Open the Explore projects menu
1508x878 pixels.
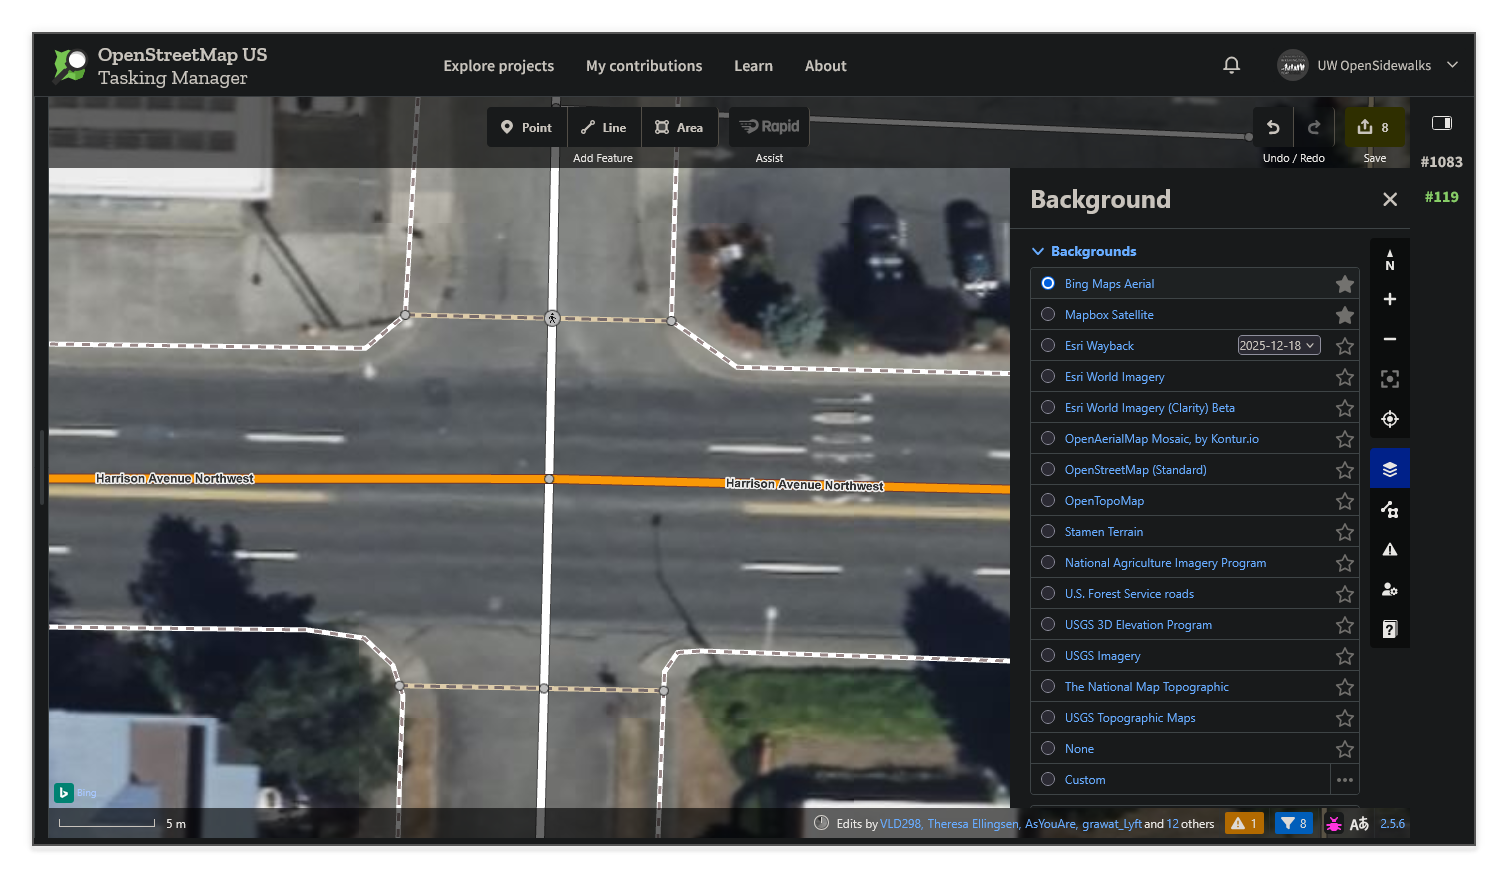pos(498,65)
